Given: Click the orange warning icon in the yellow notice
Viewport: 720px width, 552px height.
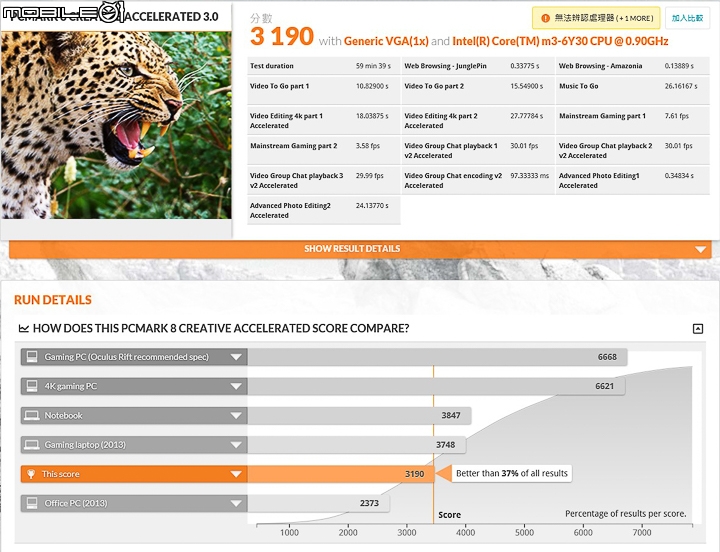Looking at the screenshot, I should pyautogui.click(x=545, y=18).
